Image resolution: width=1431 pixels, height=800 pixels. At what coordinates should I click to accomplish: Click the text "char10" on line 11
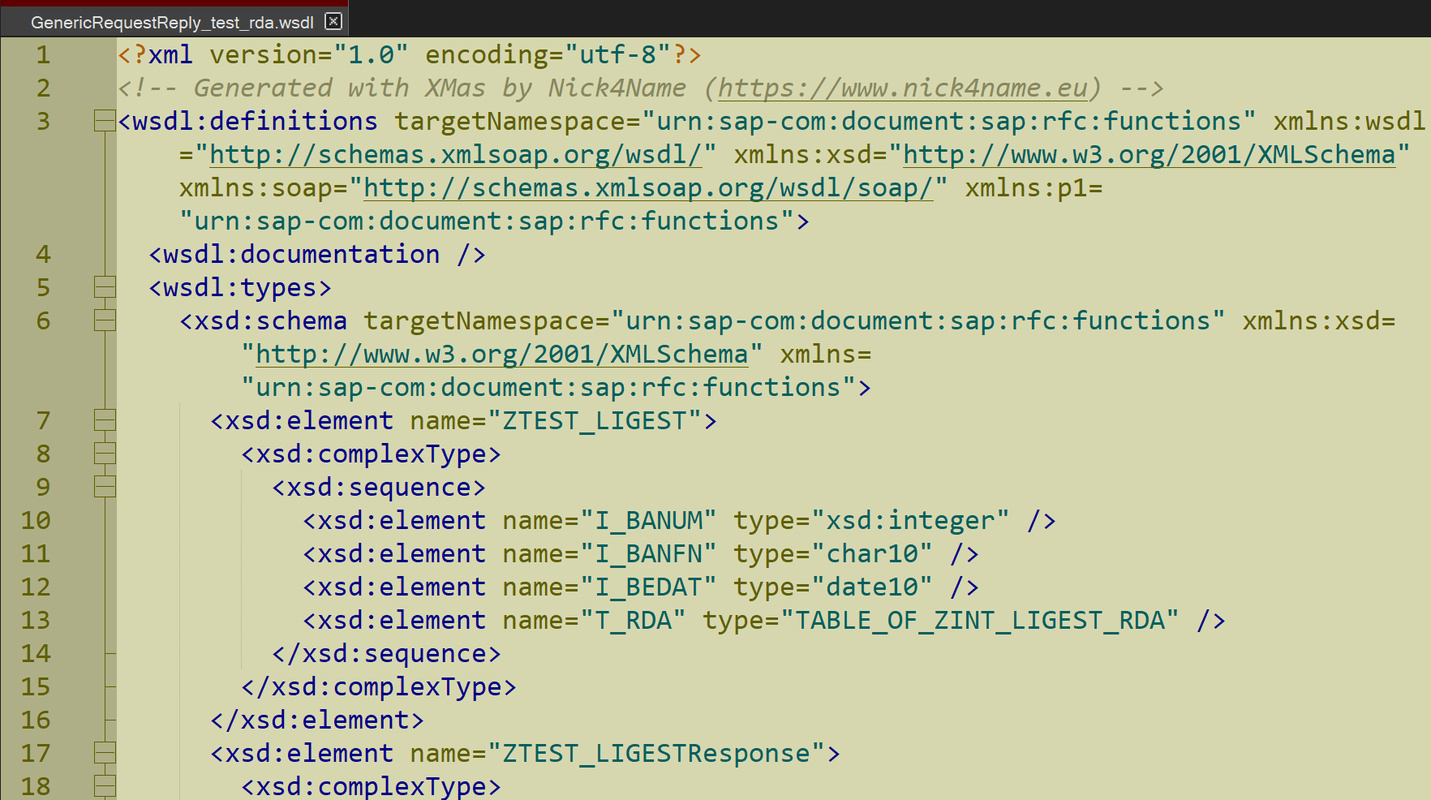(872, 553)
